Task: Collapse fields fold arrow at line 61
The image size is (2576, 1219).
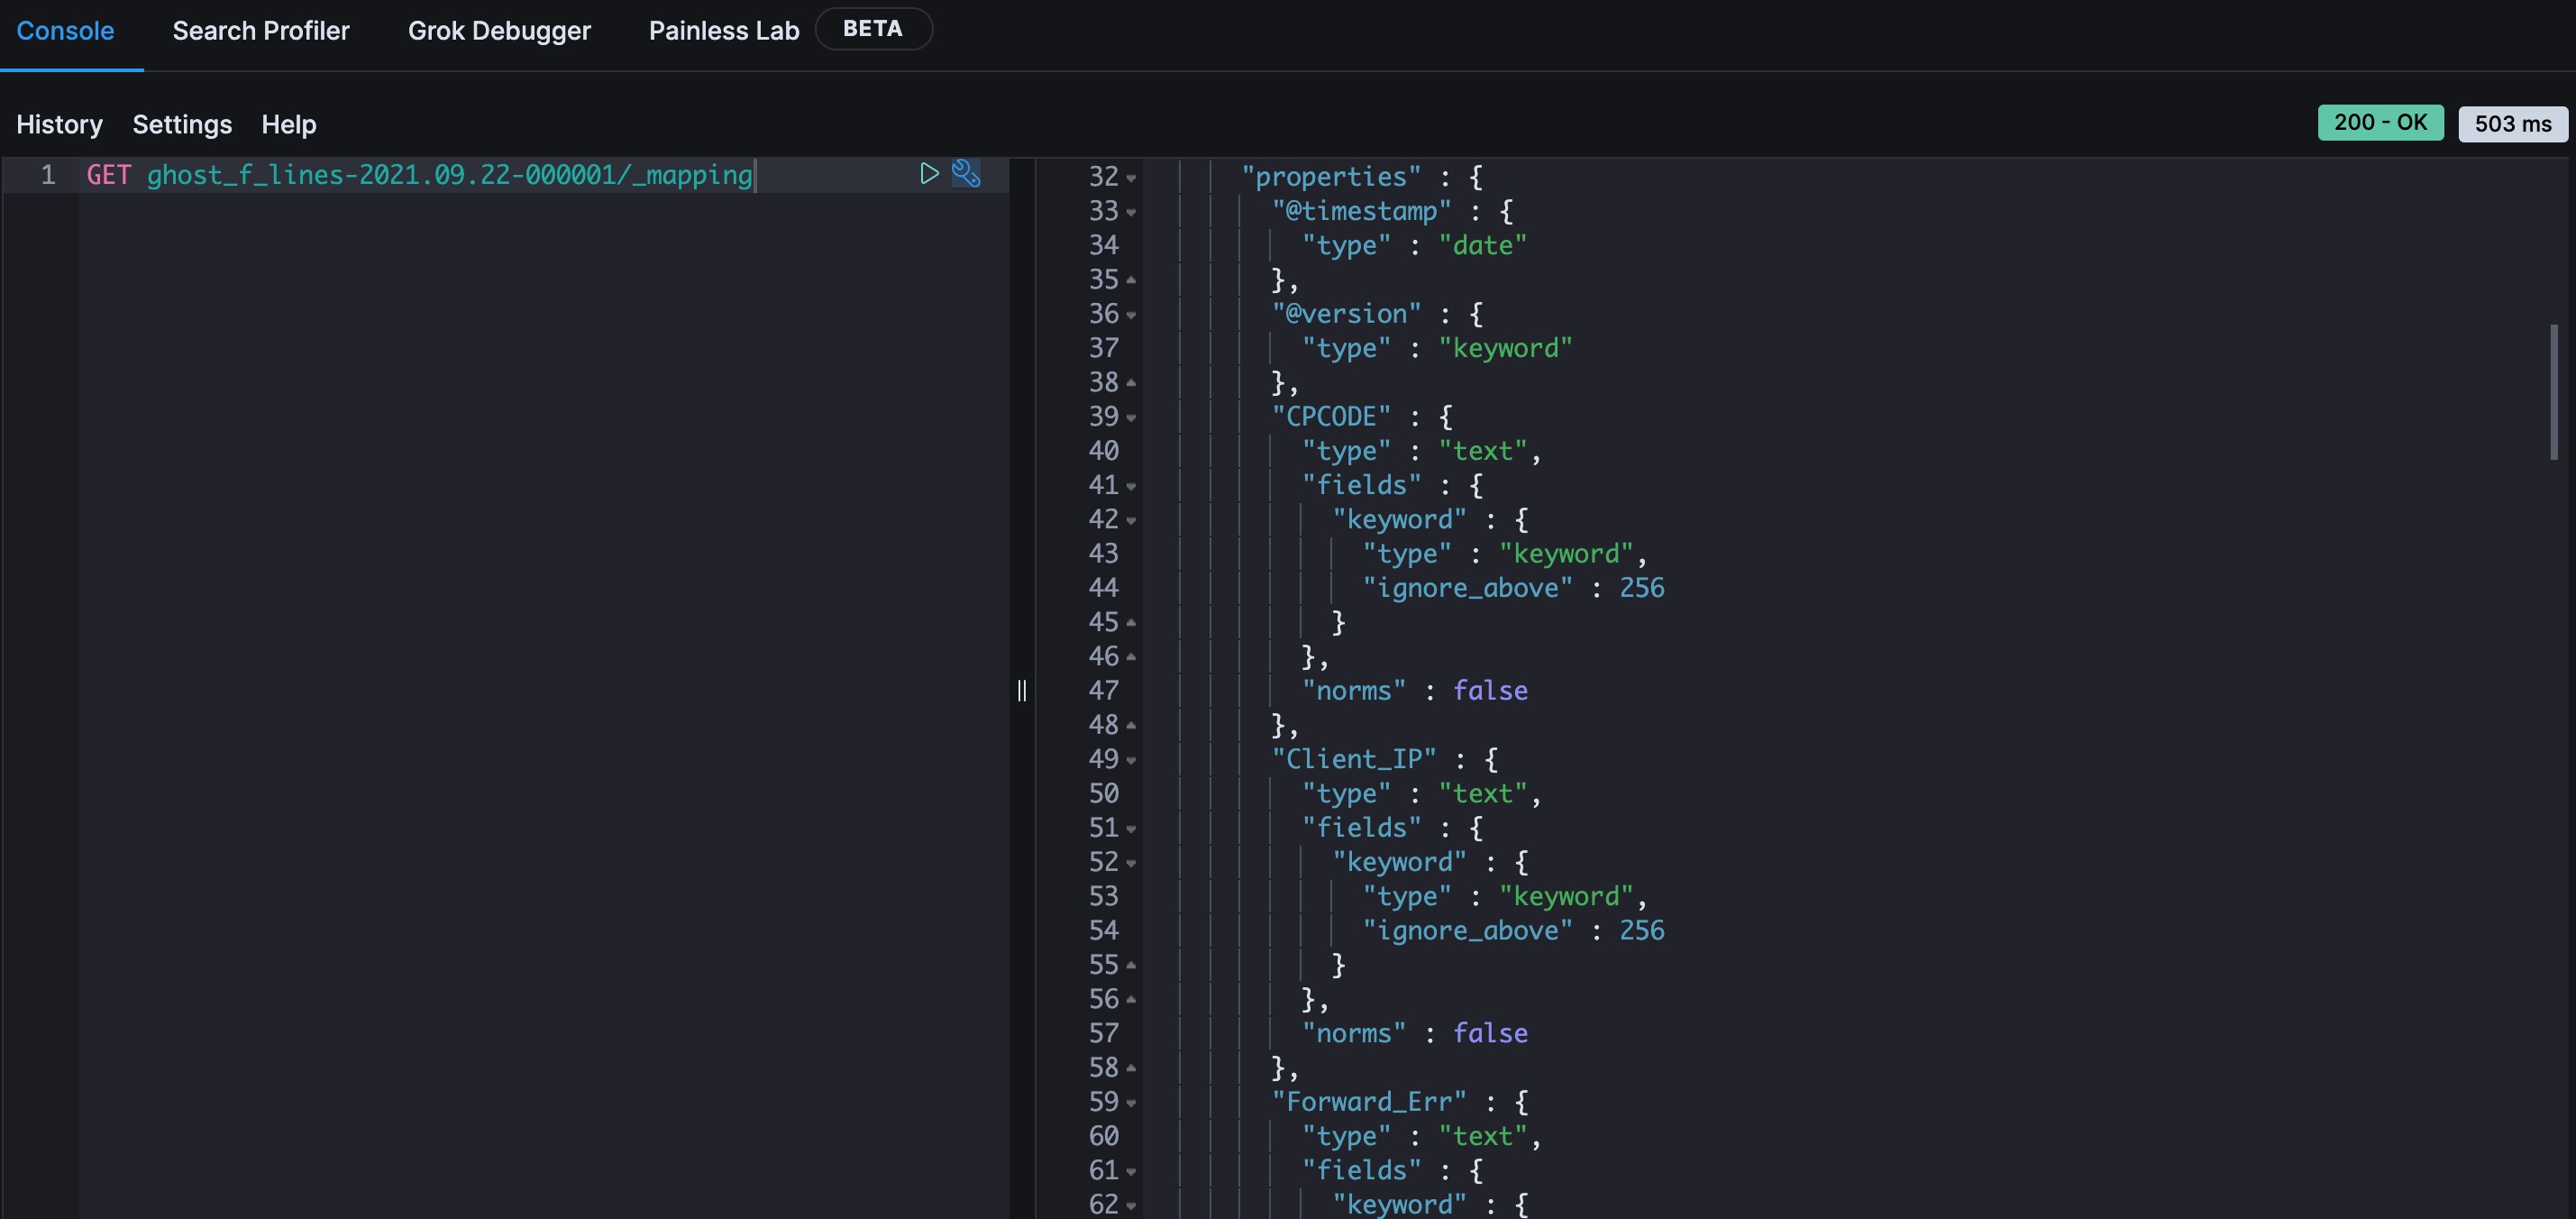Action: point(1131,1172)
